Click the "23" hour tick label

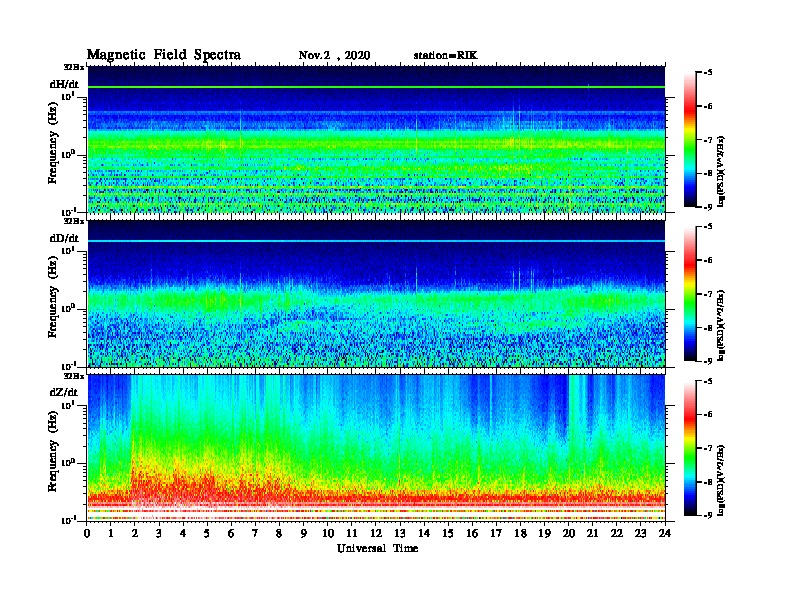640,533
